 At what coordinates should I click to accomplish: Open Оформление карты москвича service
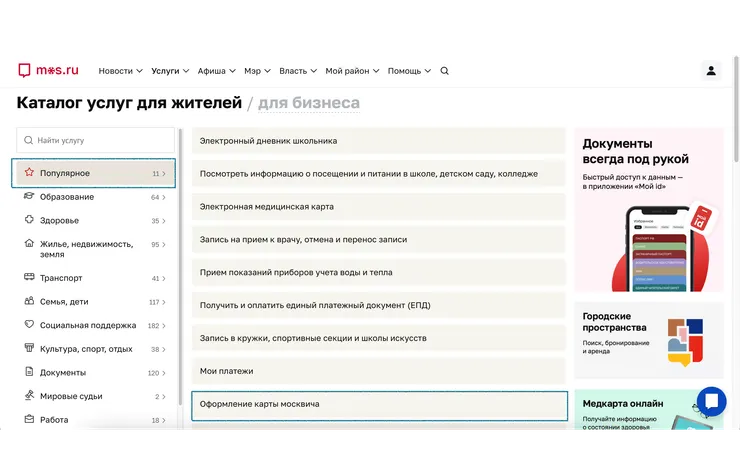(379, 405)
